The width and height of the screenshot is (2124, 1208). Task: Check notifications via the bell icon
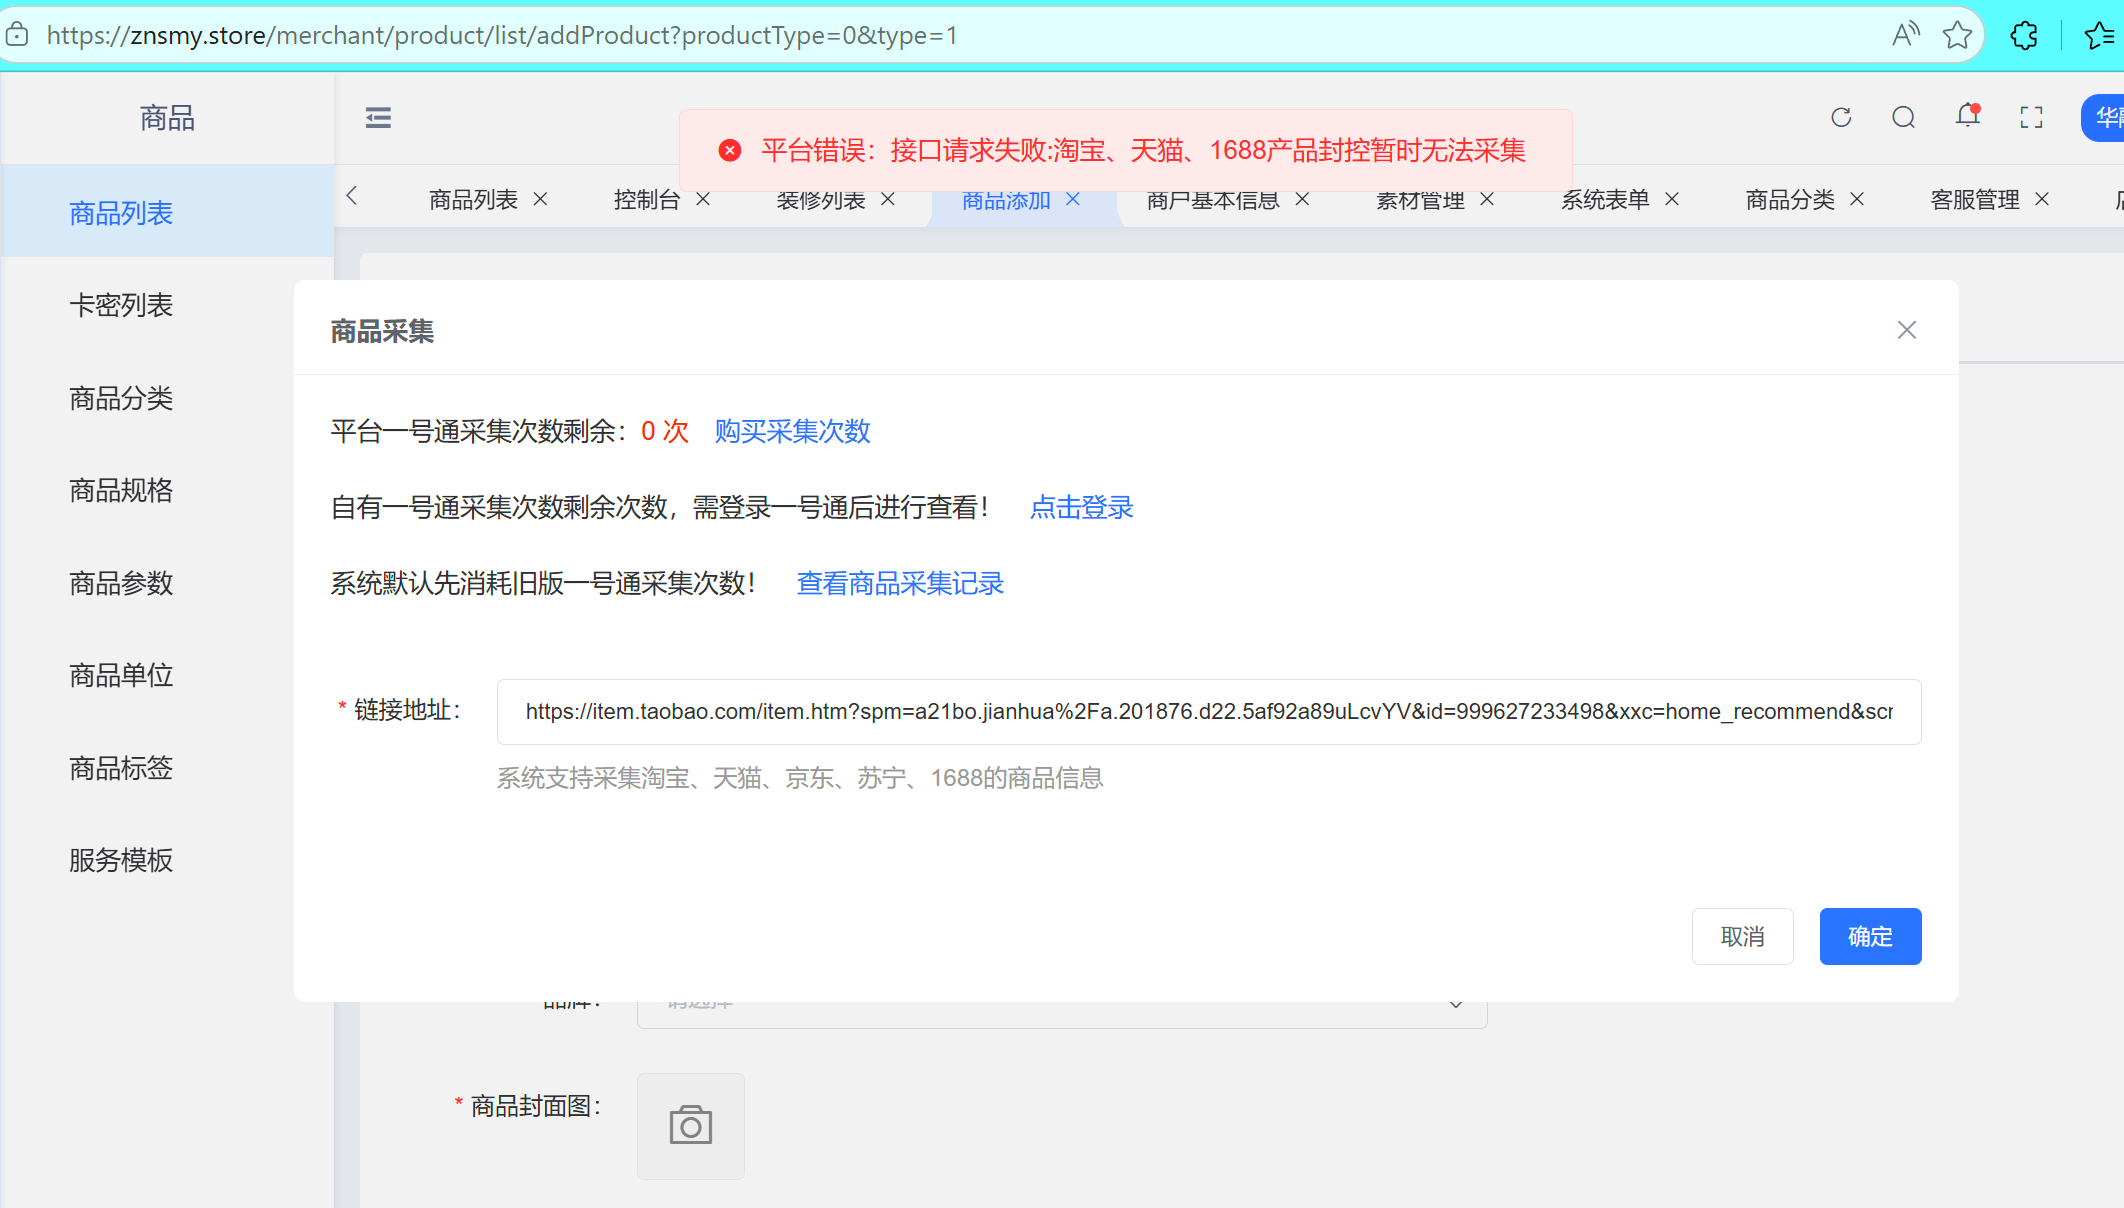pyautogui.click(x=1966, y=117)
